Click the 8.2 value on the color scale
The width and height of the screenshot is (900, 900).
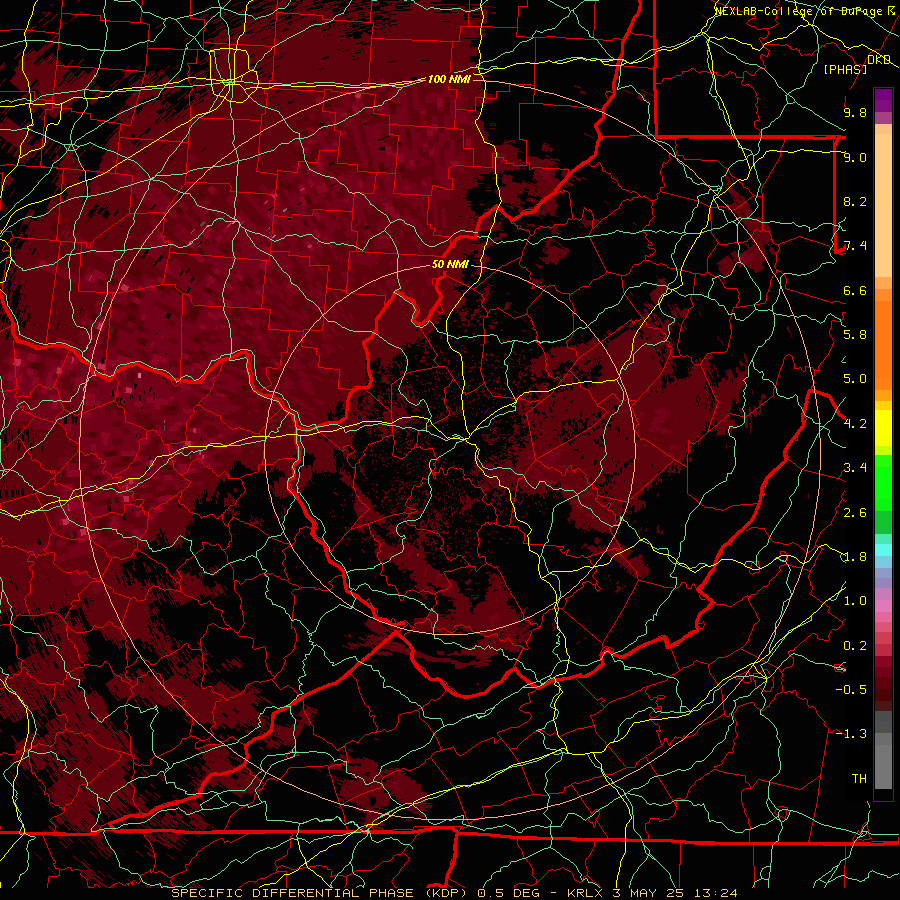coord(855,201)
